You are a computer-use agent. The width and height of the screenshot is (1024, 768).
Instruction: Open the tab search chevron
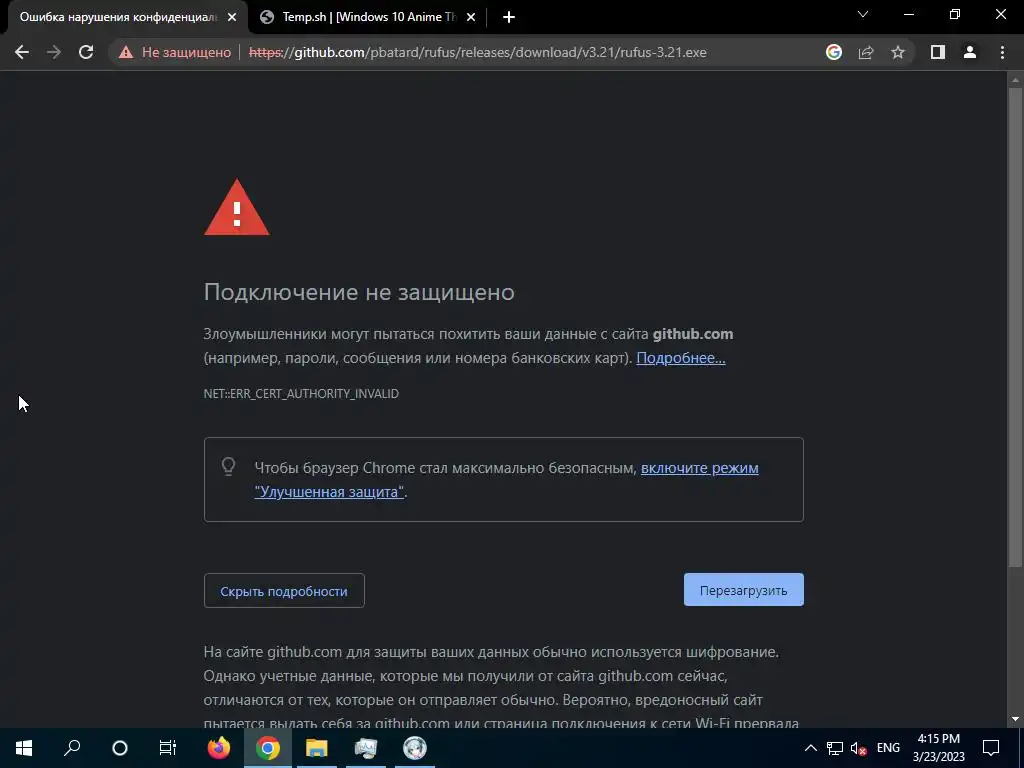pyautogui.click(x=863, y=14)
